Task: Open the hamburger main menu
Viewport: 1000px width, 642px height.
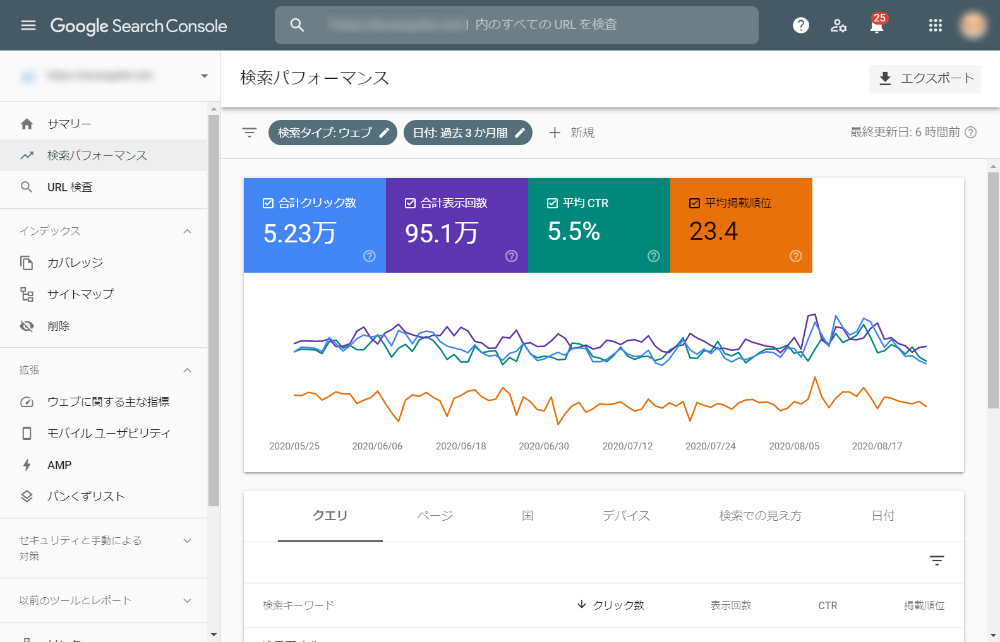Action: coord(28,26)
